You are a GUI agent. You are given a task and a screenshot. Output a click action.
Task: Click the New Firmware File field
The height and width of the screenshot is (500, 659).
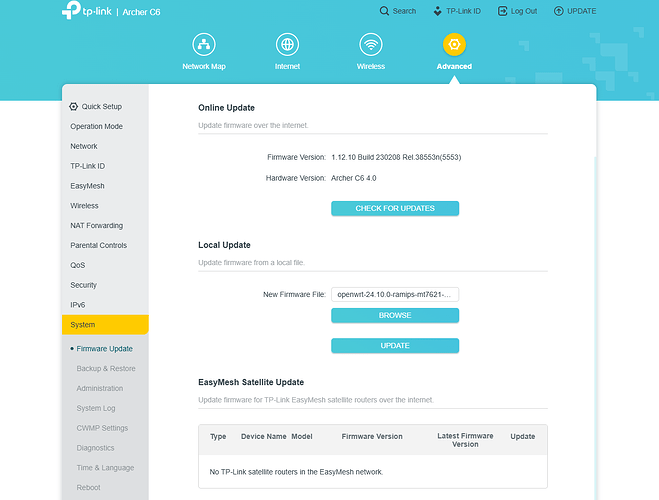point(395,295)
